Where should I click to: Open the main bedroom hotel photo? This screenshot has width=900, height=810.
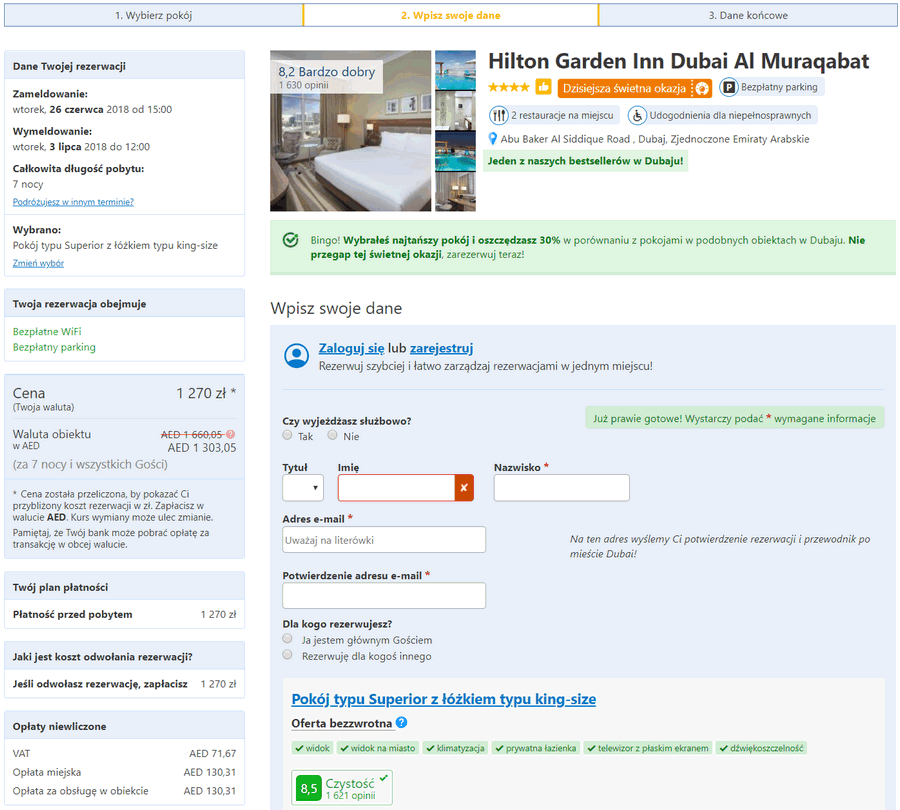(350, 131)
